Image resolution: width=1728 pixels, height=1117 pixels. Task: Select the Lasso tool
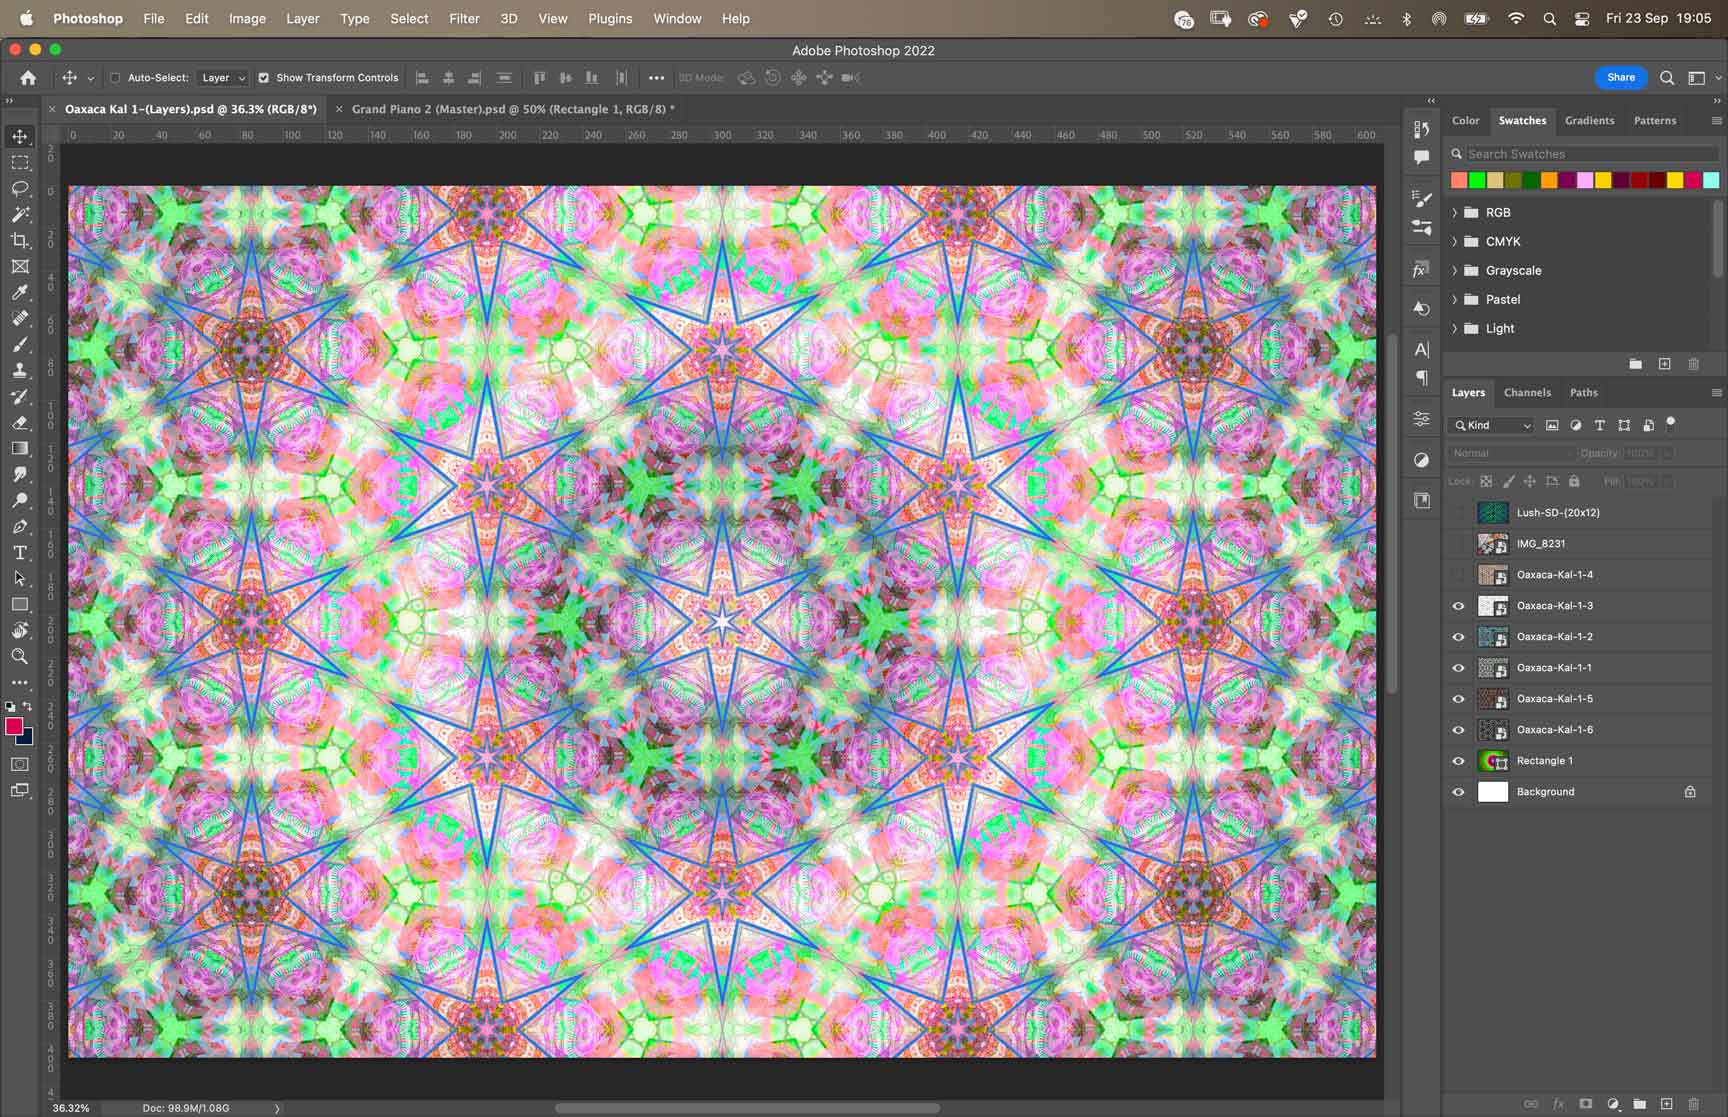[20, 188]
